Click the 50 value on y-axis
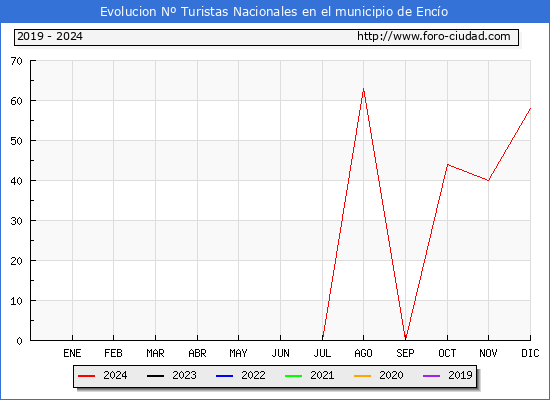This screenshot has width=550, height=400. [16, 141]
